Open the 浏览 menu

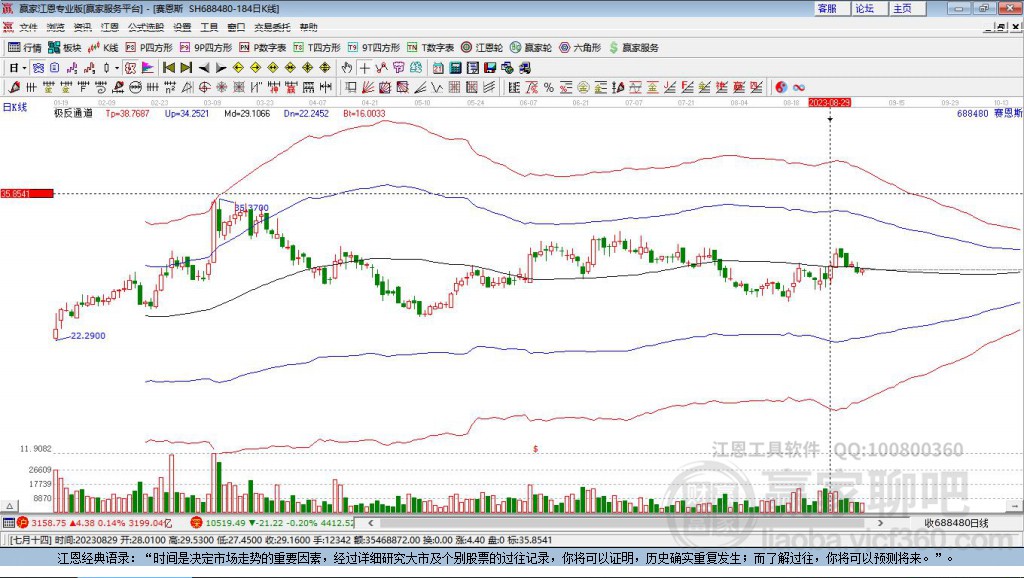56,27
